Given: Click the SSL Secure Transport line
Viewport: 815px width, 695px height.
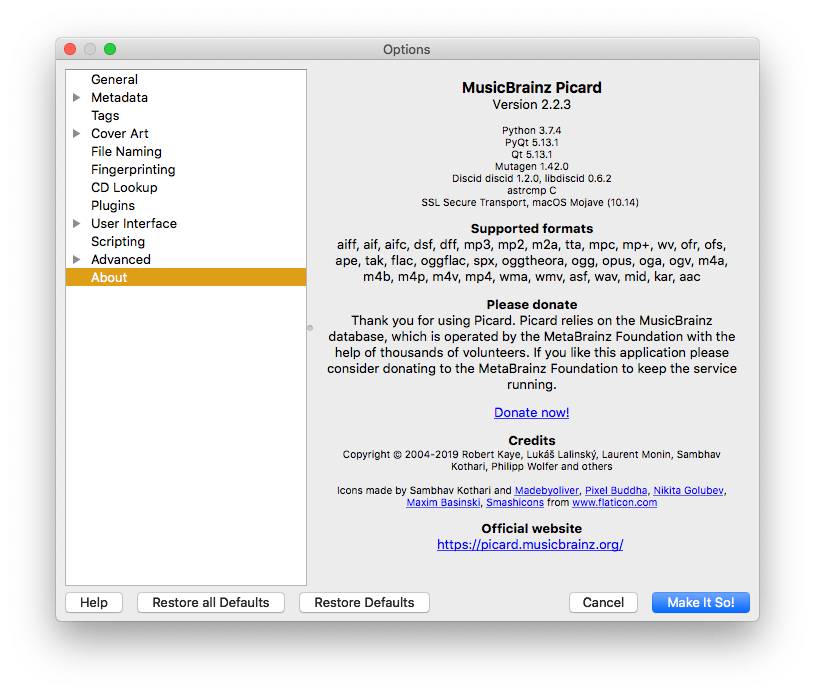Looking at the screenshot, I should (x=530, y=203).
